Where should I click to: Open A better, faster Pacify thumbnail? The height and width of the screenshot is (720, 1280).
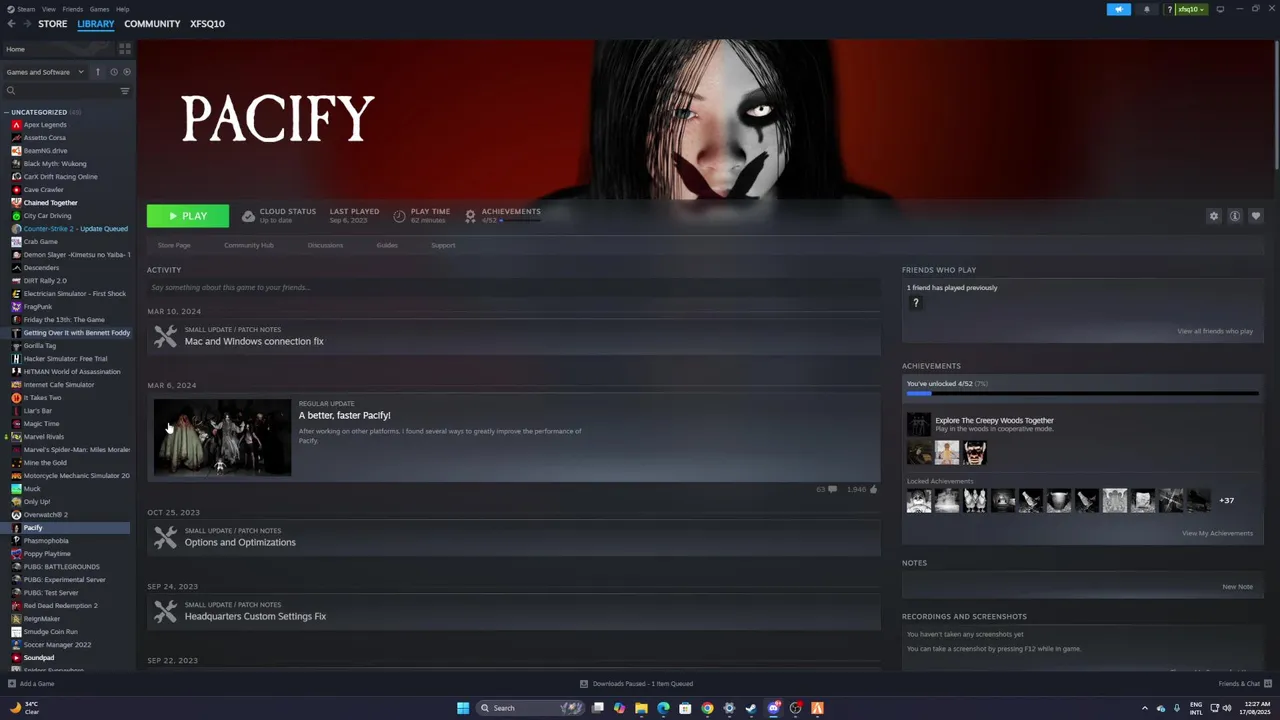[x=222, y=437]
